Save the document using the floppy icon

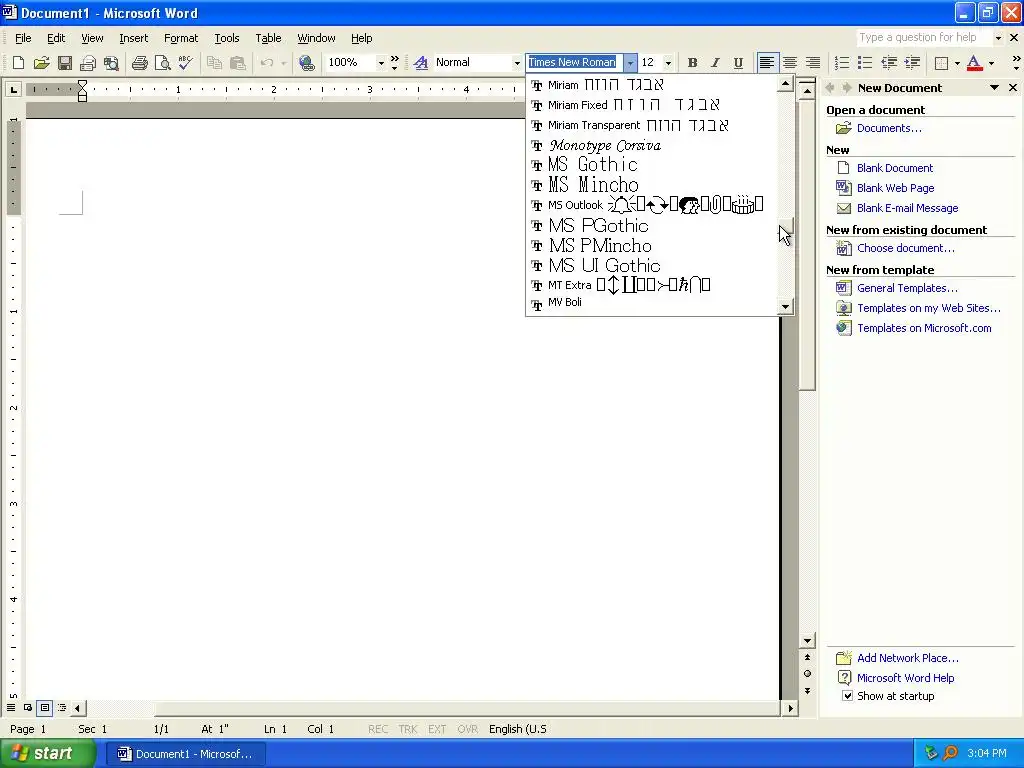[65, 63]
